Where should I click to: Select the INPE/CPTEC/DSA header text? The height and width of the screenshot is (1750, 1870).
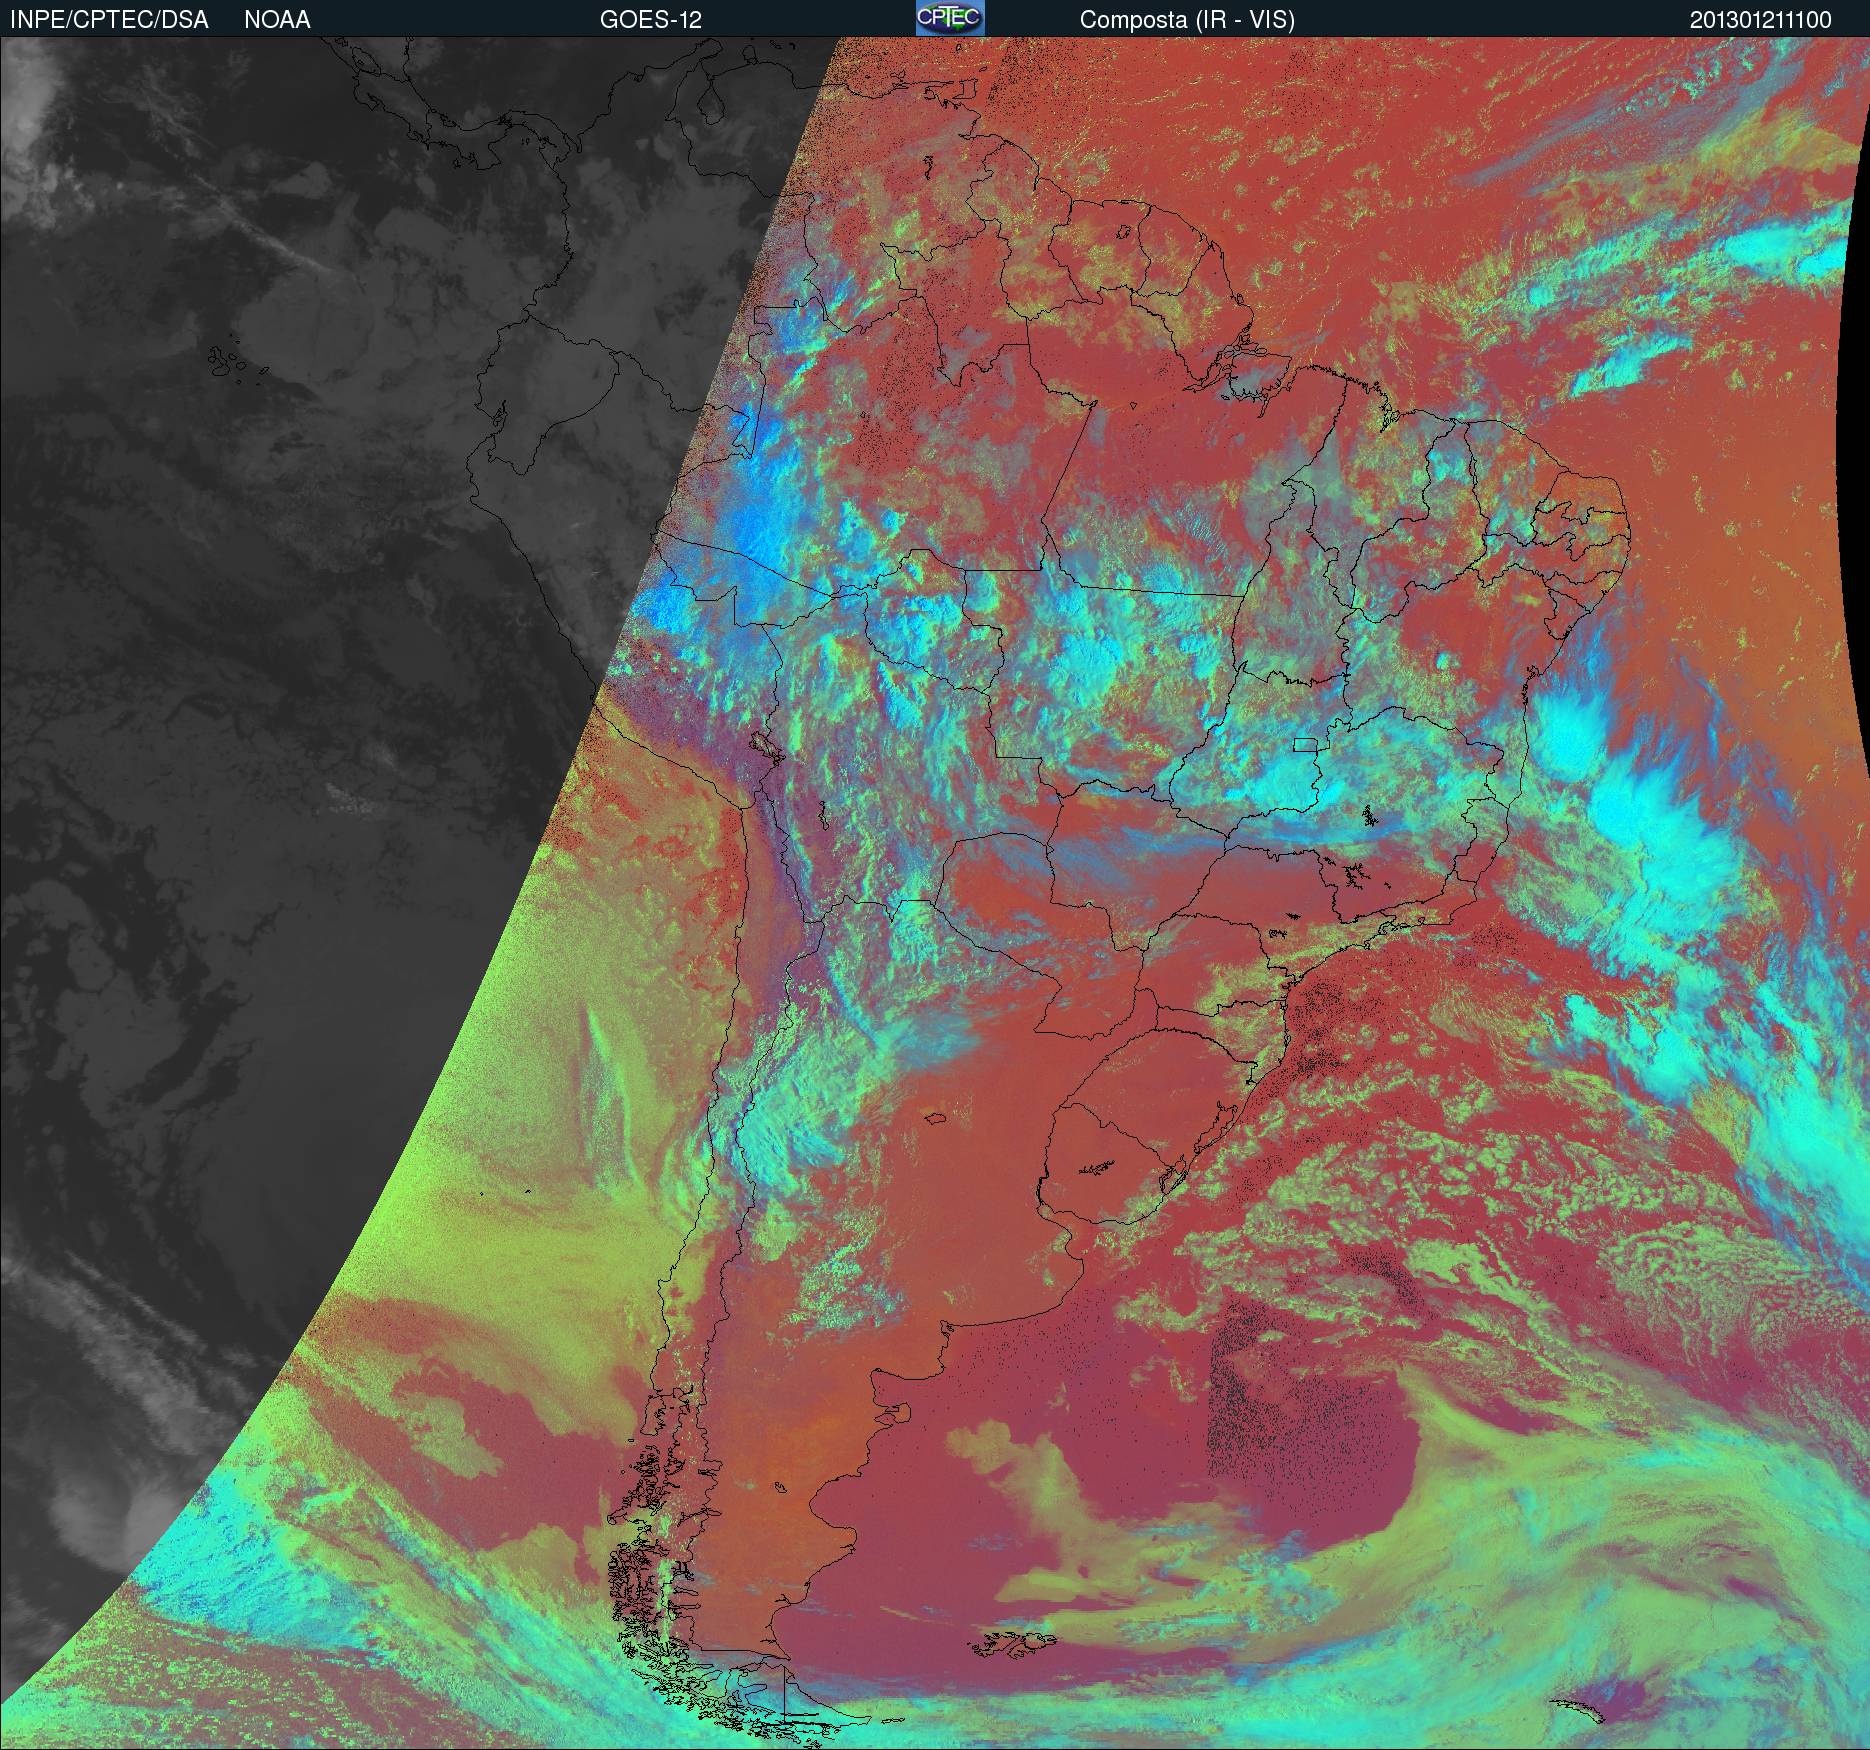109,20
